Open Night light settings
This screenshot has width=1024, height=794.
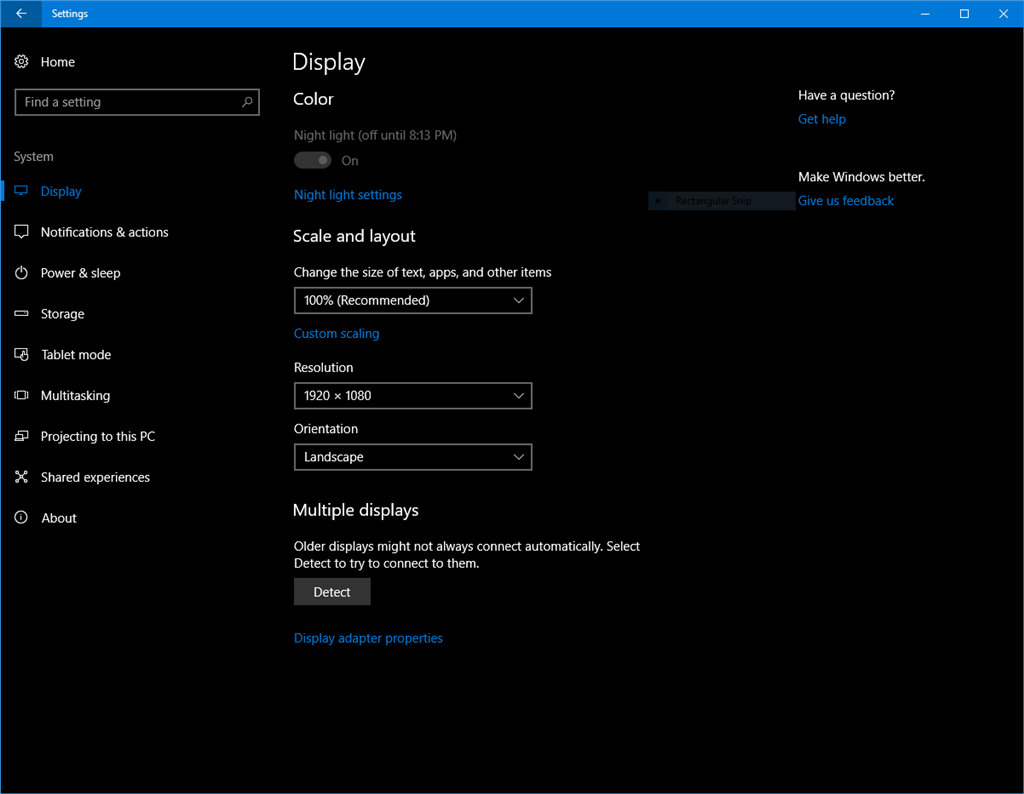[x=348, y=195]
